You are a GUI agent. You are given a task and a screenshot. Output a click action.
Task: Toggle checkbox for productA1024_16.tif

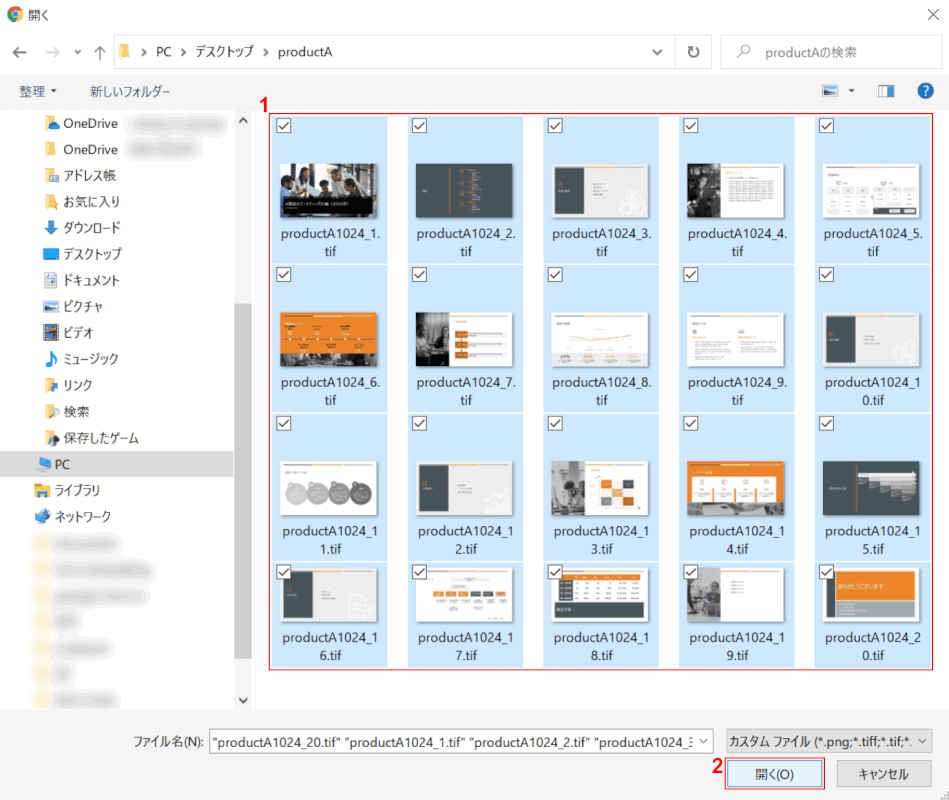284,572
